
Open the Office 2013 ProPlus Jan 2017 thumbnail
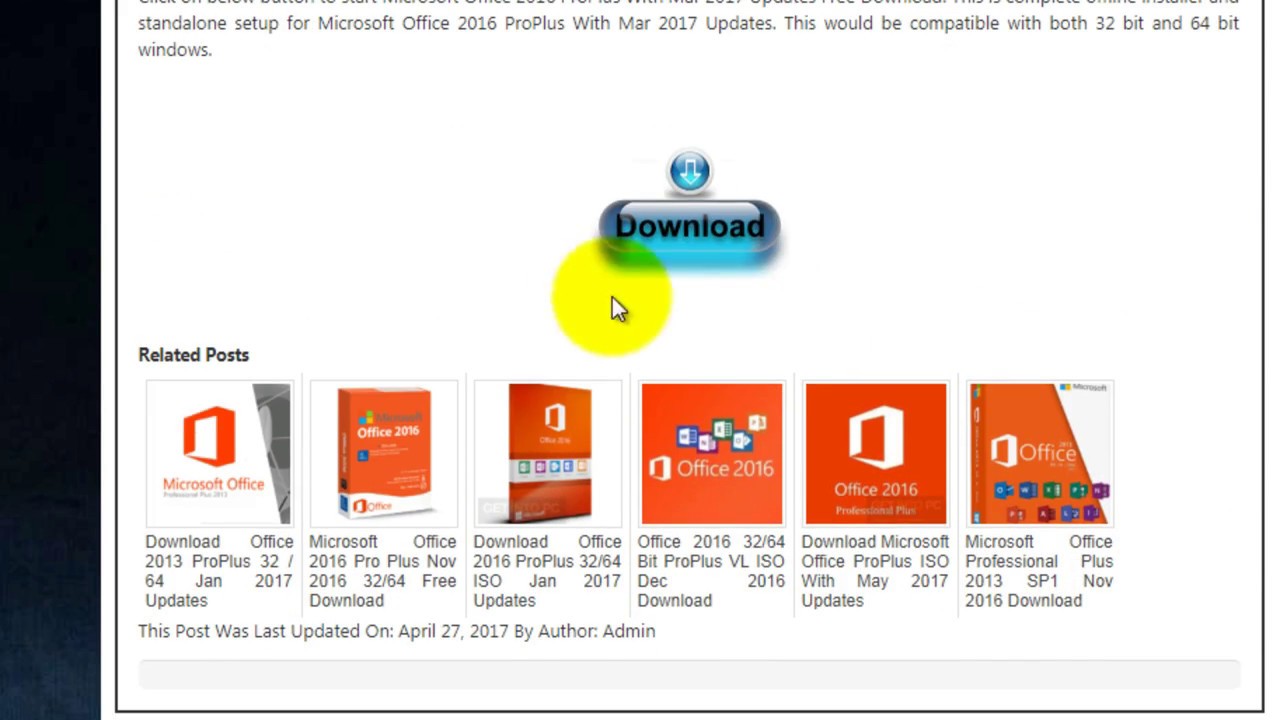coord(219,453)
